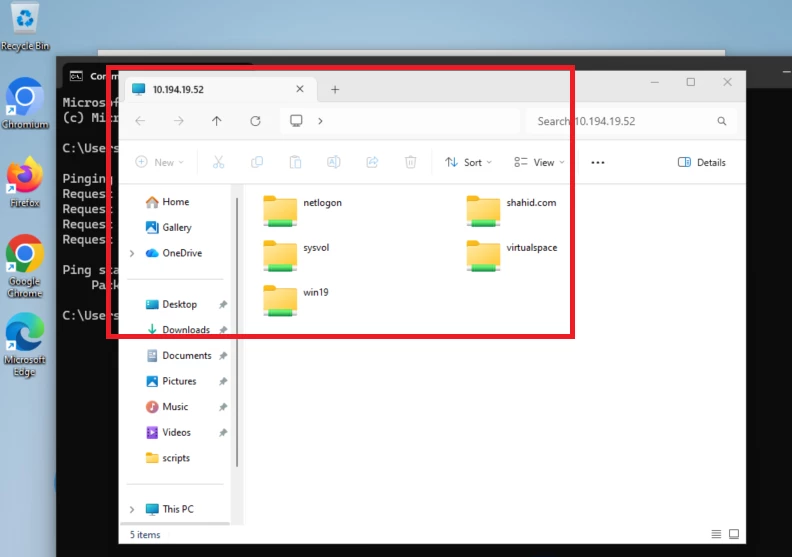Go forward with the right arrow
792x557 pixels.
[x=179, y=121]
